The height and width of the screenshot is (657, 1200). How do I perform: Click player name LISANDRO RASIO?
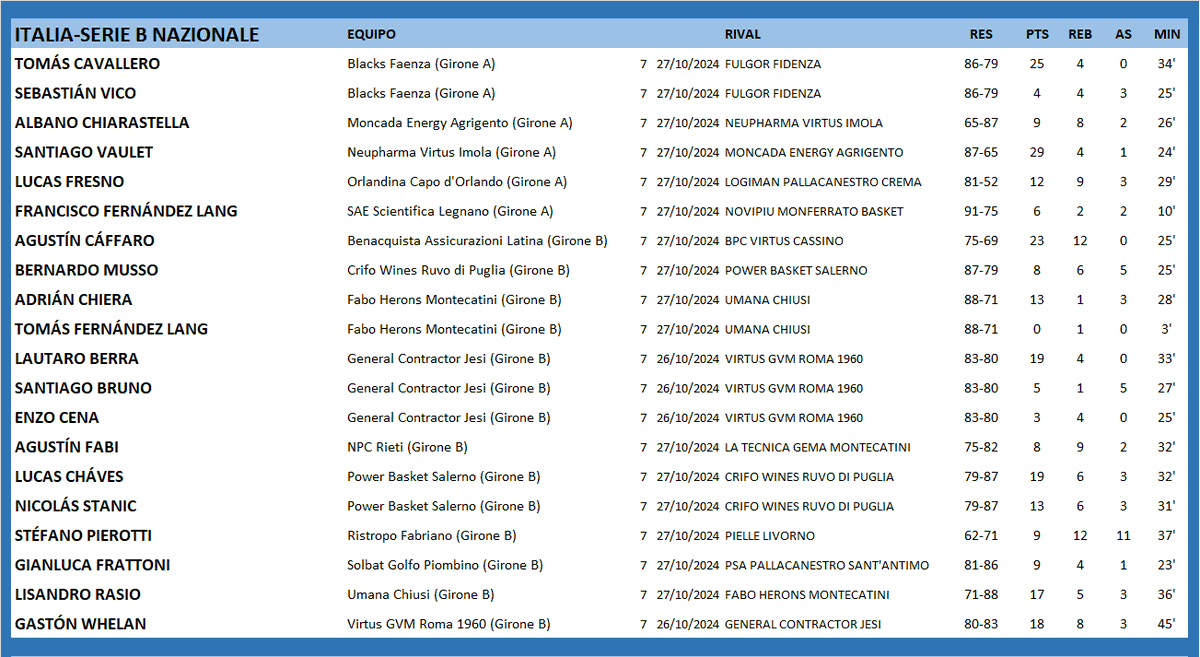pyautogui.click(x=77, y=595)
